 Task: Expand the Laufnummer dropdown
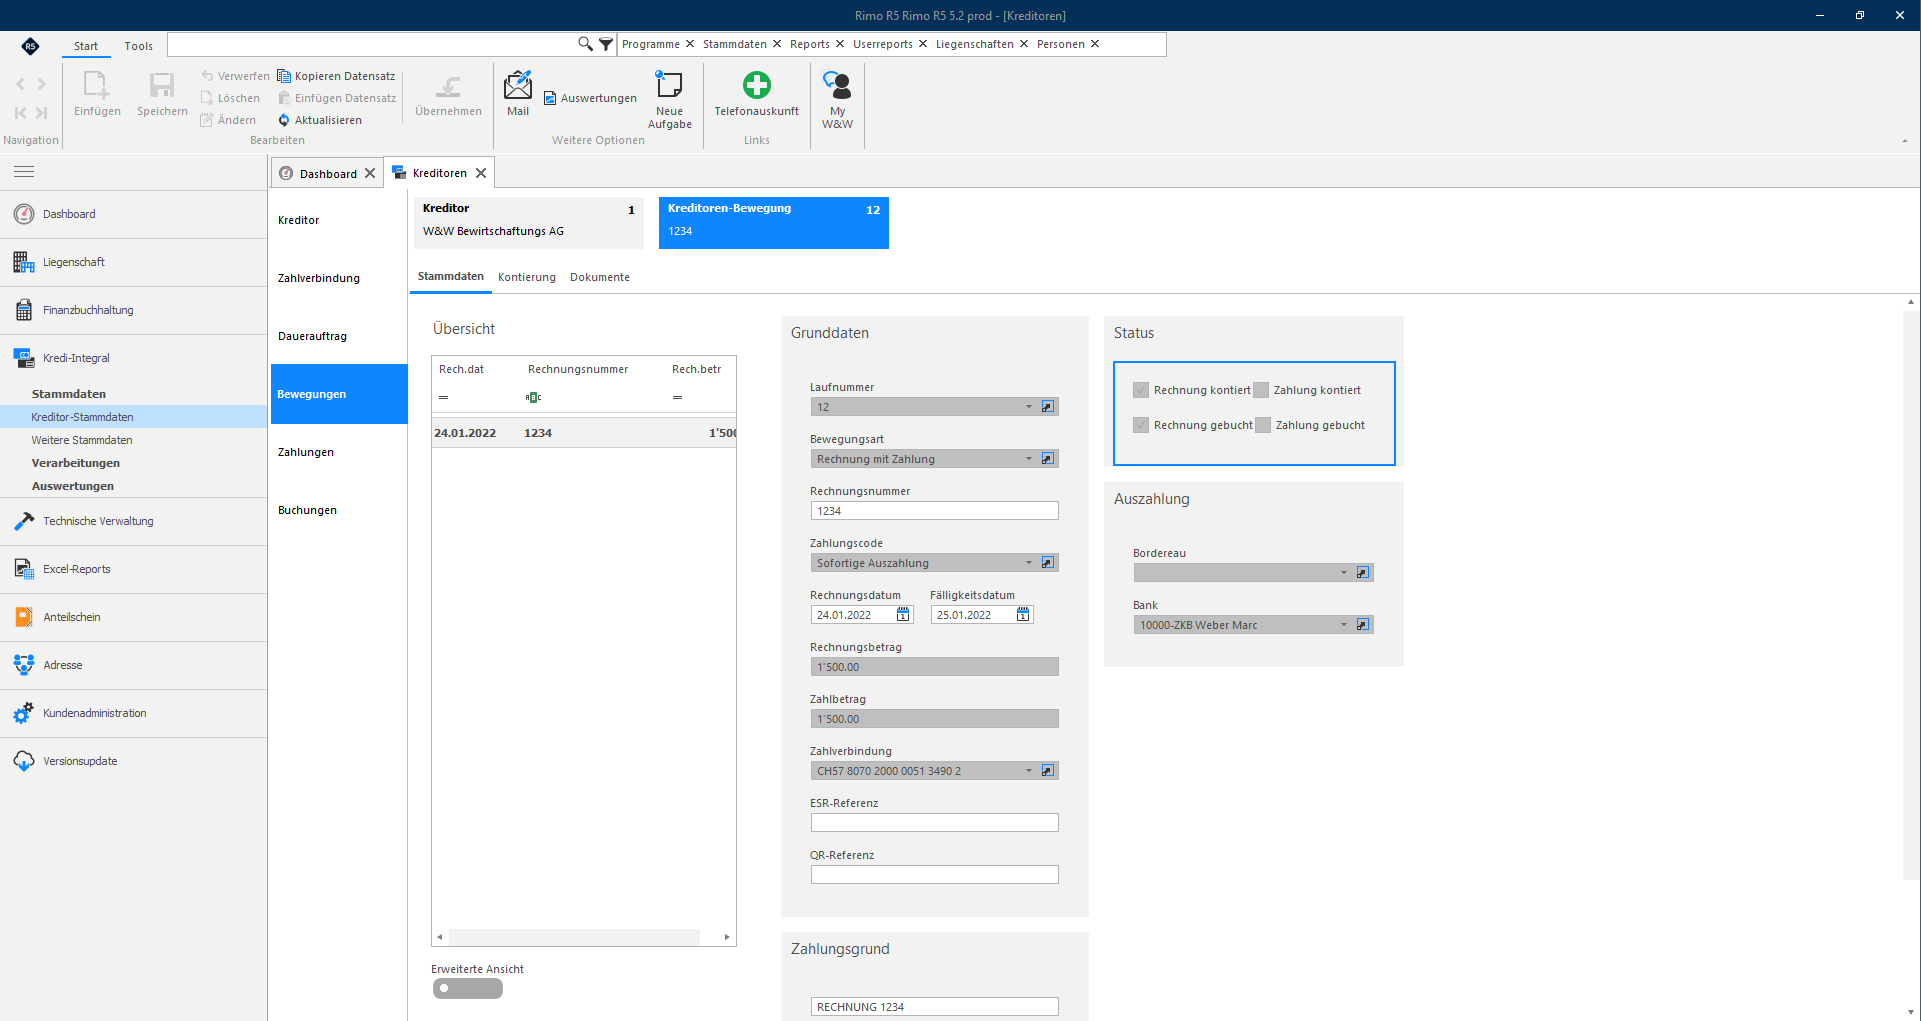coord(1029,407)
